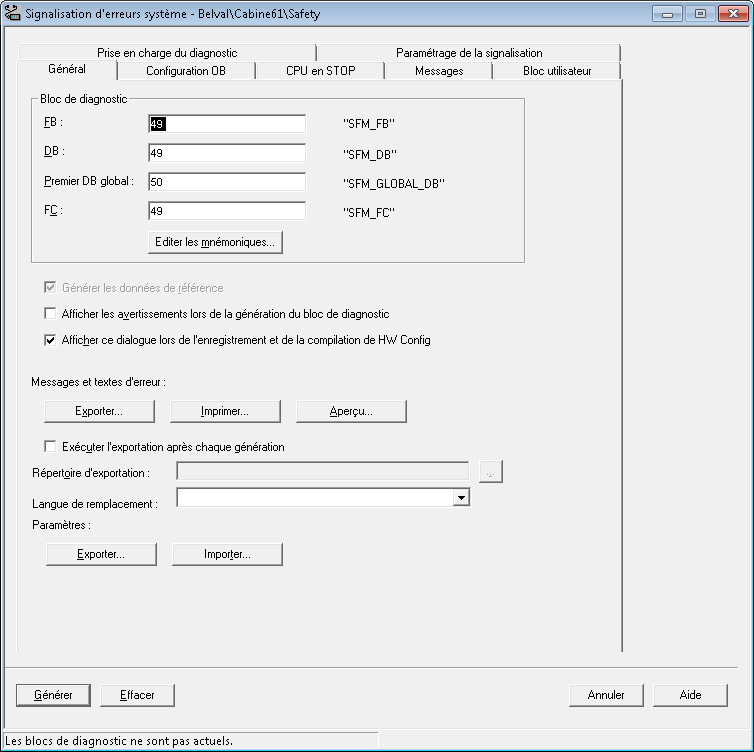Viewport: 754px width, 752px height.
Task: Click the "SFM_GLOBAL_DB" symbol text
Action: [394, 184]
